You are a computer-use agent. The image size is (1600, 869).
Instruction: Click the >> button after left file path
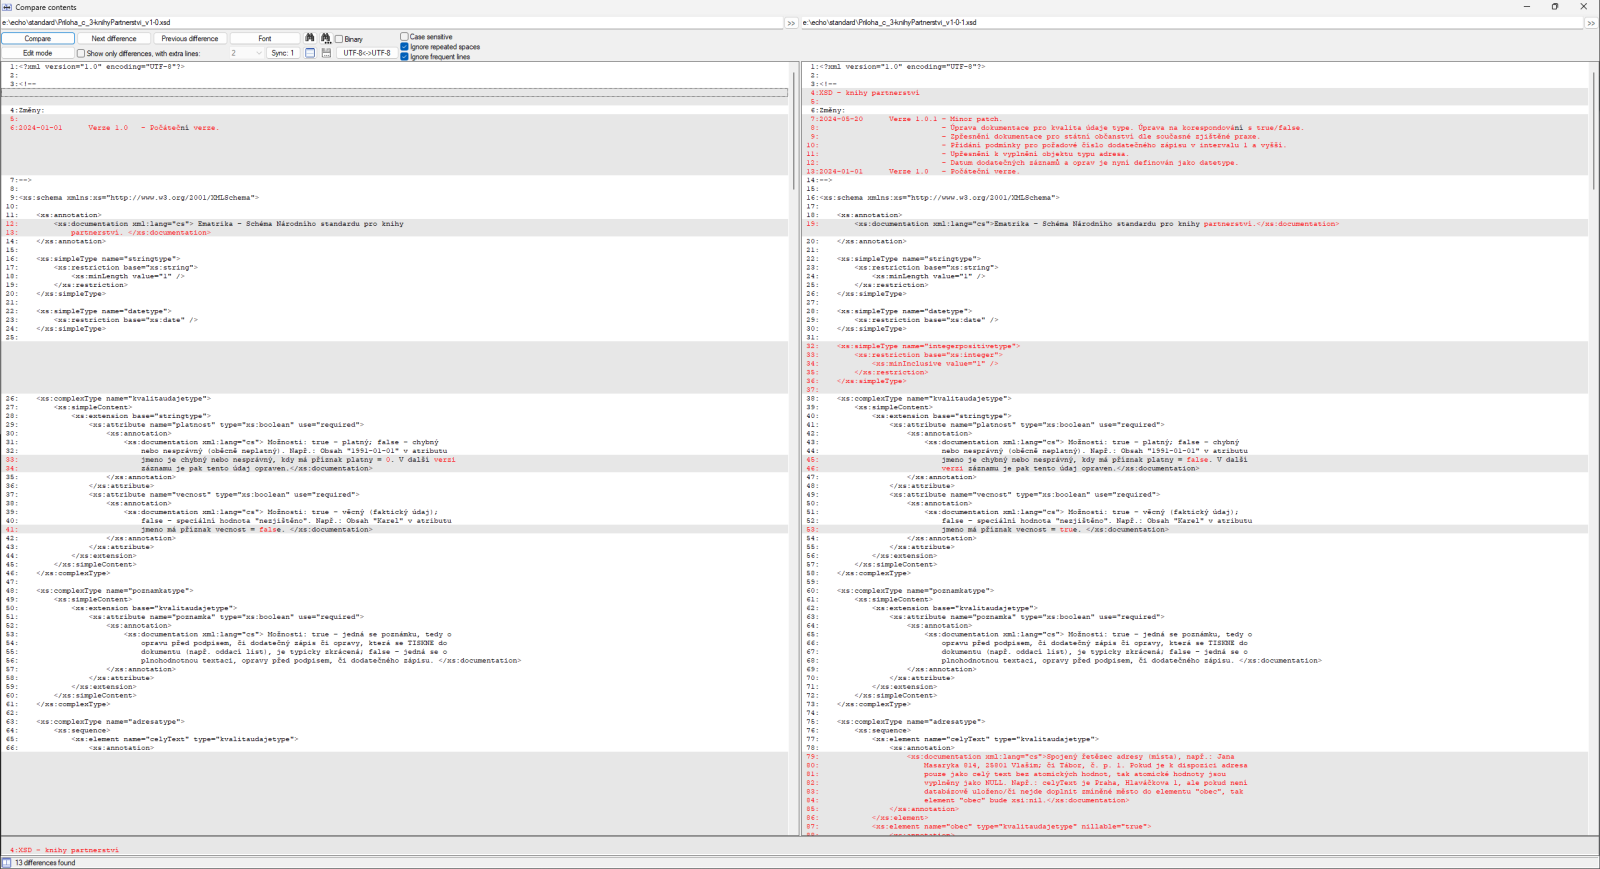click(x=791, y=23)
